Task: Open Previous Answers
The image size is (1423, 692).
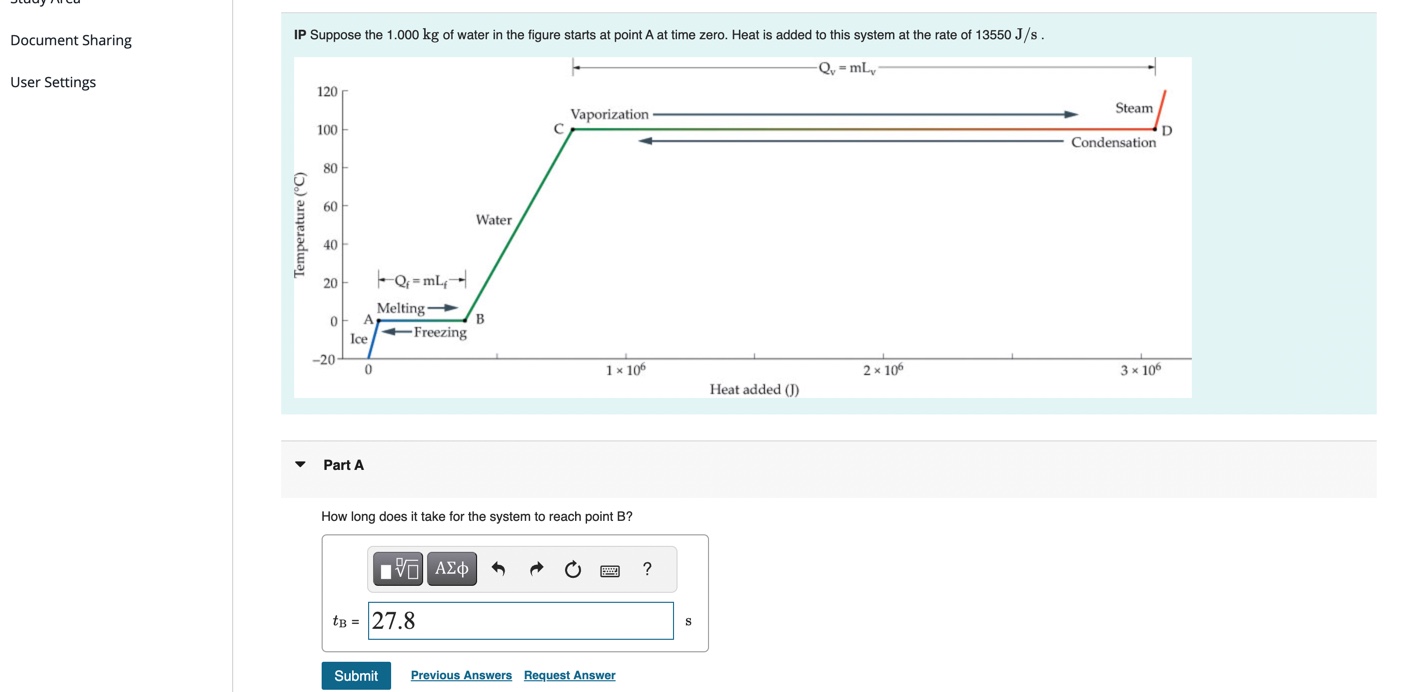Action: pyautogui.click(x=461, y=675)
